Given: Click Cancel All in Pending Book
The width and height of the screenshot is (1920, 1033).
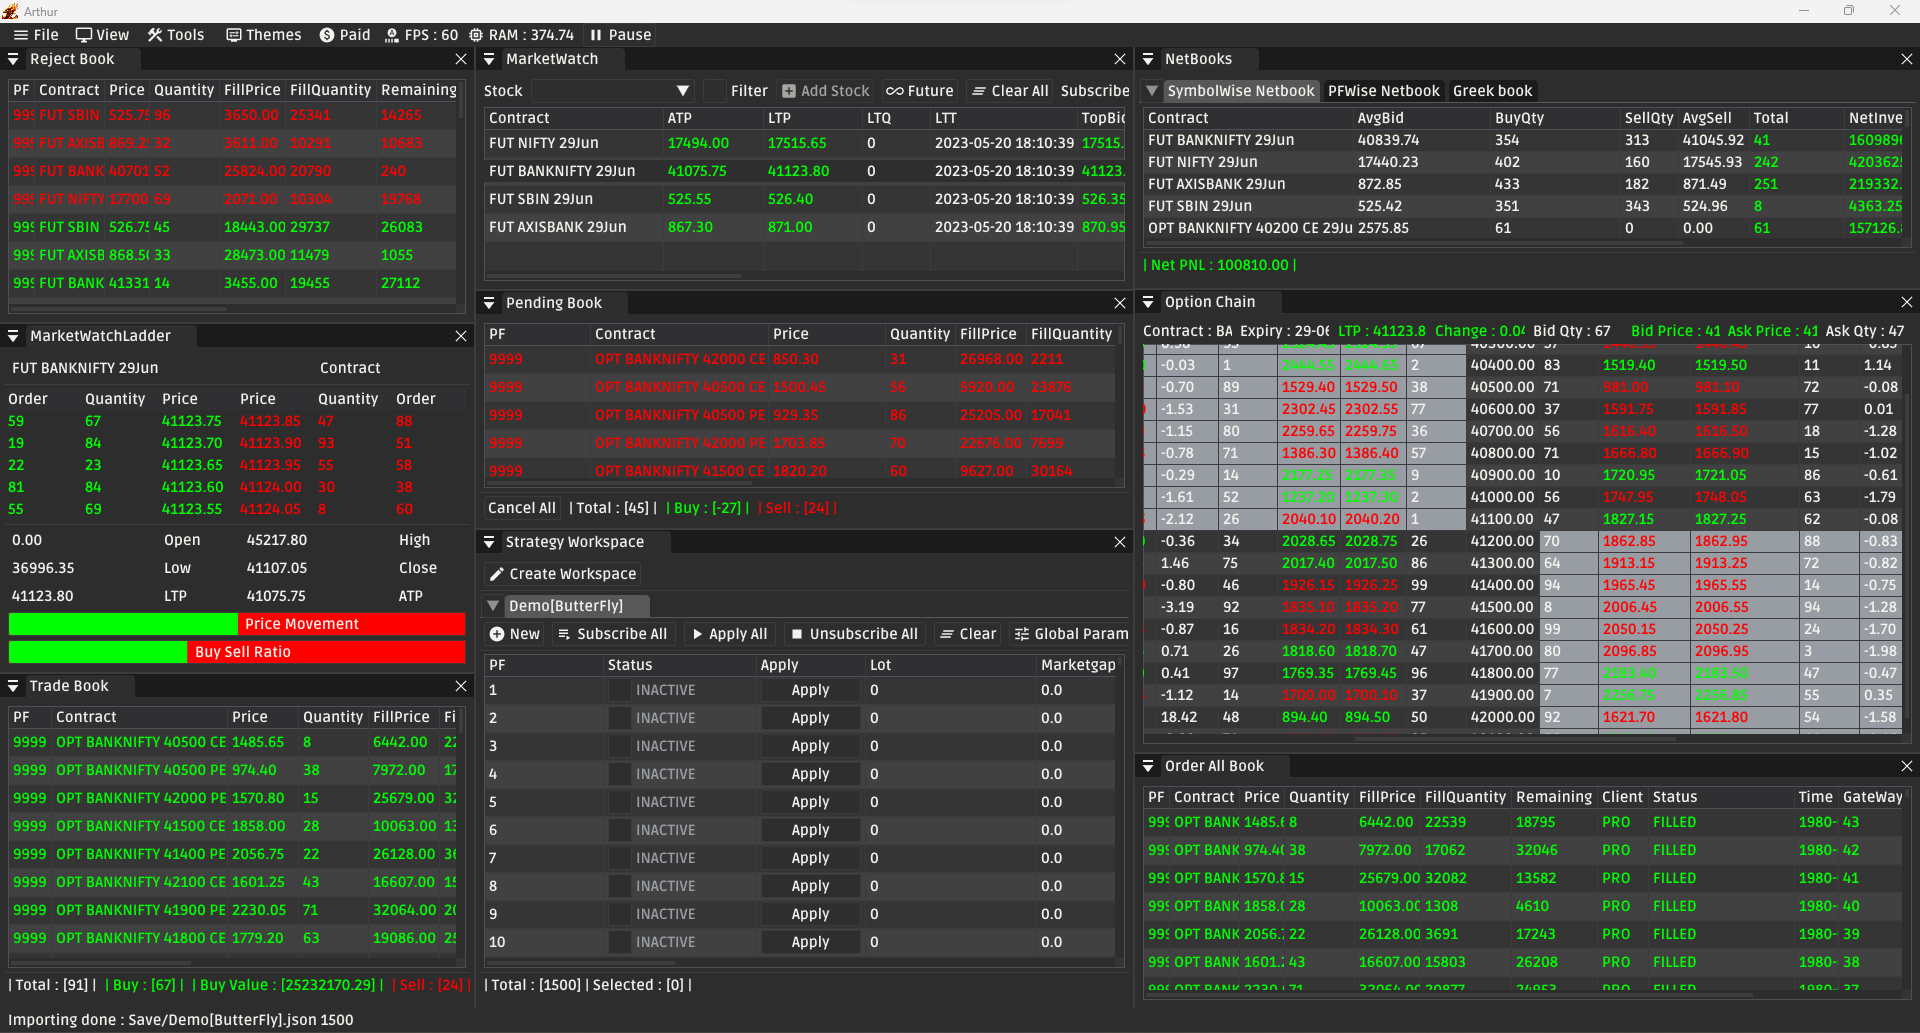Looking at the screenshot, I should click(522, 508).
